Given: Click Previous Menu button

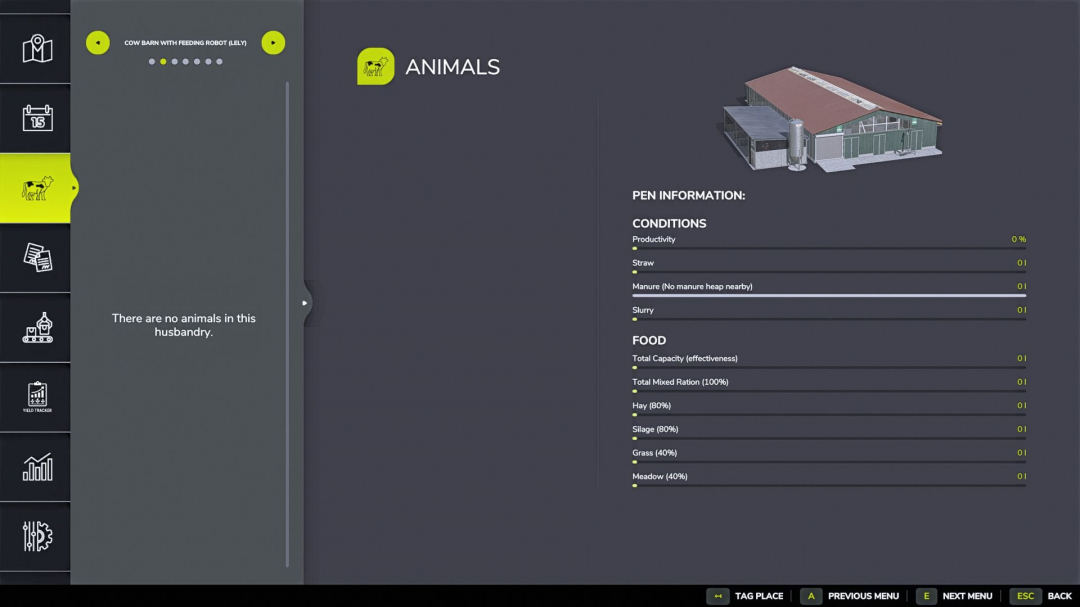Looking at the screenshot, I should (849, 596).
